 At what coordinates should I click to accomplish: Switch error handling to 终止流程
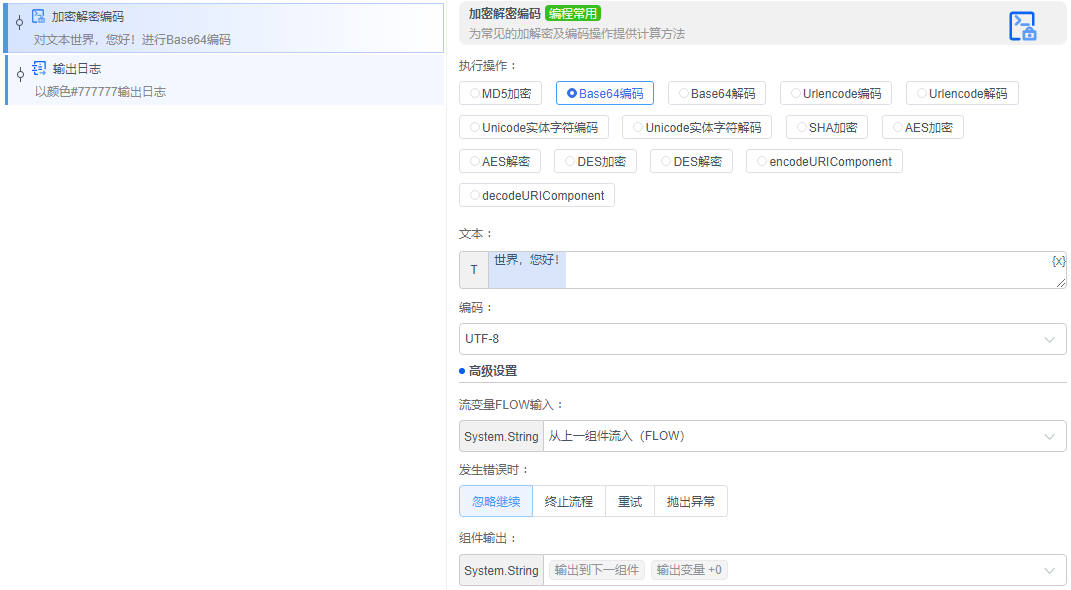[568, 501]
